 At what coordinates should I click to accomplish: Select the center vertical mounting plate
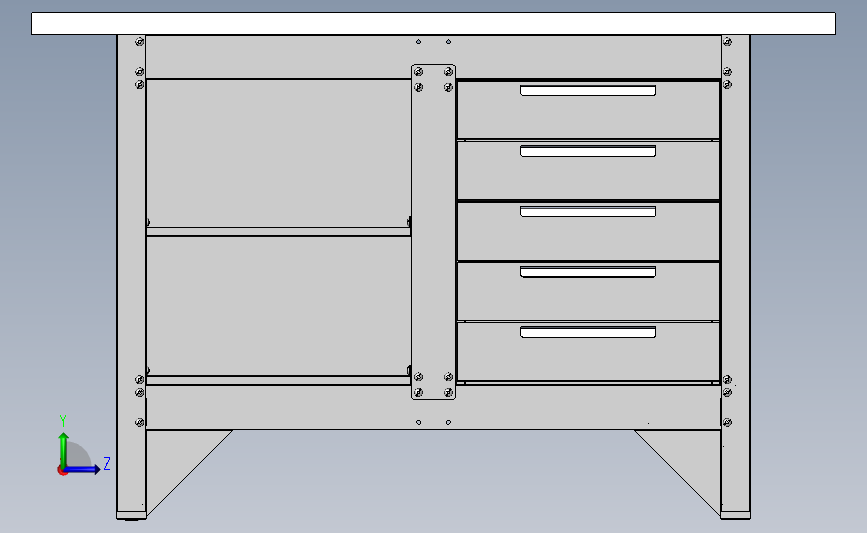(x=434, y=232)
